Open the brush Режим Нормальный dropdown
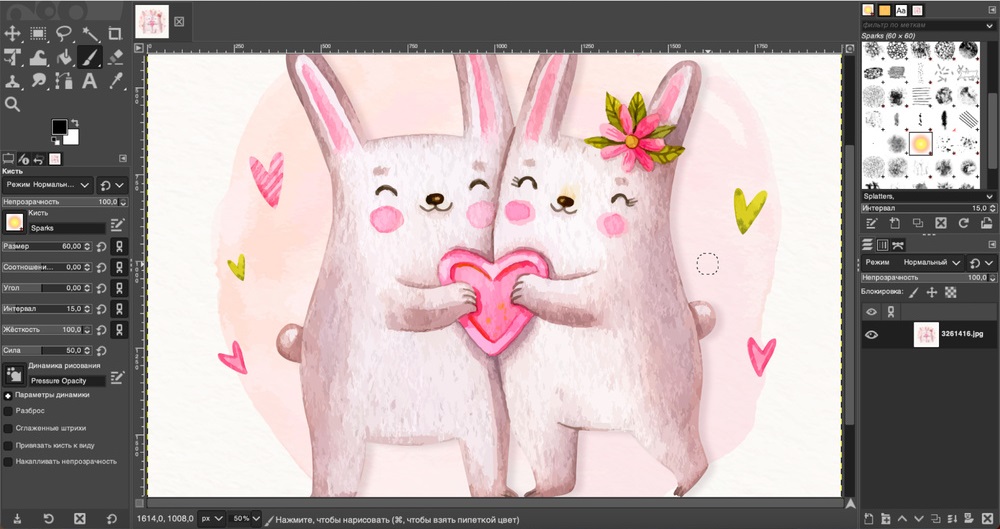The width and height of the screenshot is (1000, 529). click(x=48, y=185)
